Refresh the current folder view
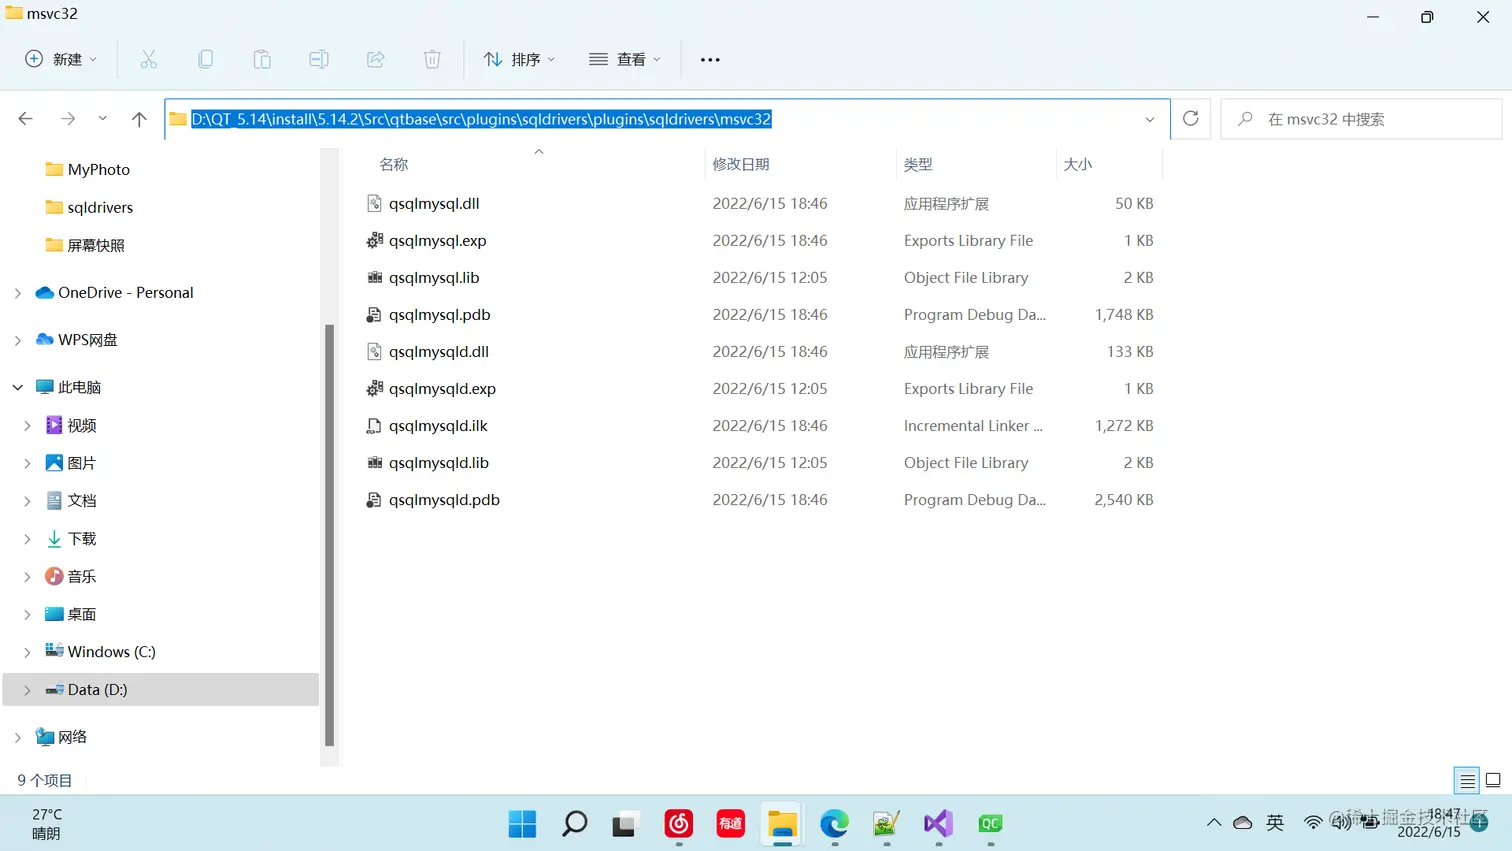 coord(1190,118)
